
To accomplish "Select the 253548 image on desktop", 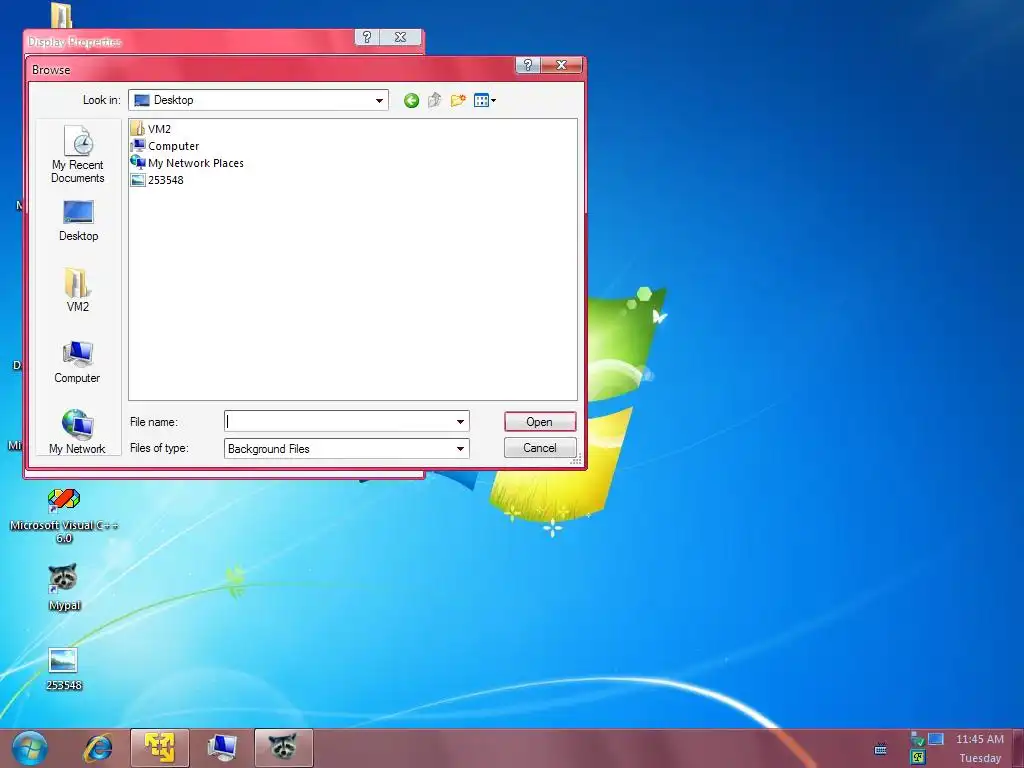I will pos(63,668).
